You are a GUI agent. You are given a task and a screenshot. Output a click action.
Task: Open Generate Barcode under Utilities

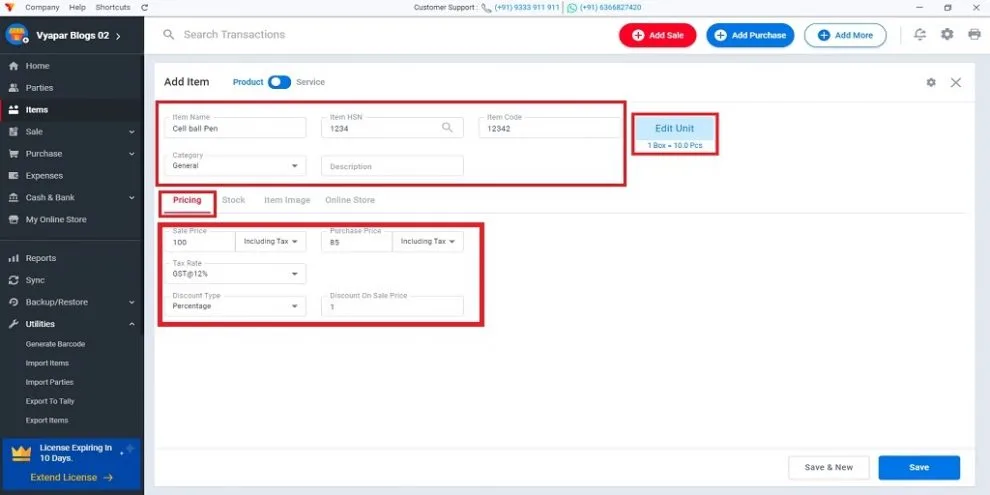tap(56, 344)
